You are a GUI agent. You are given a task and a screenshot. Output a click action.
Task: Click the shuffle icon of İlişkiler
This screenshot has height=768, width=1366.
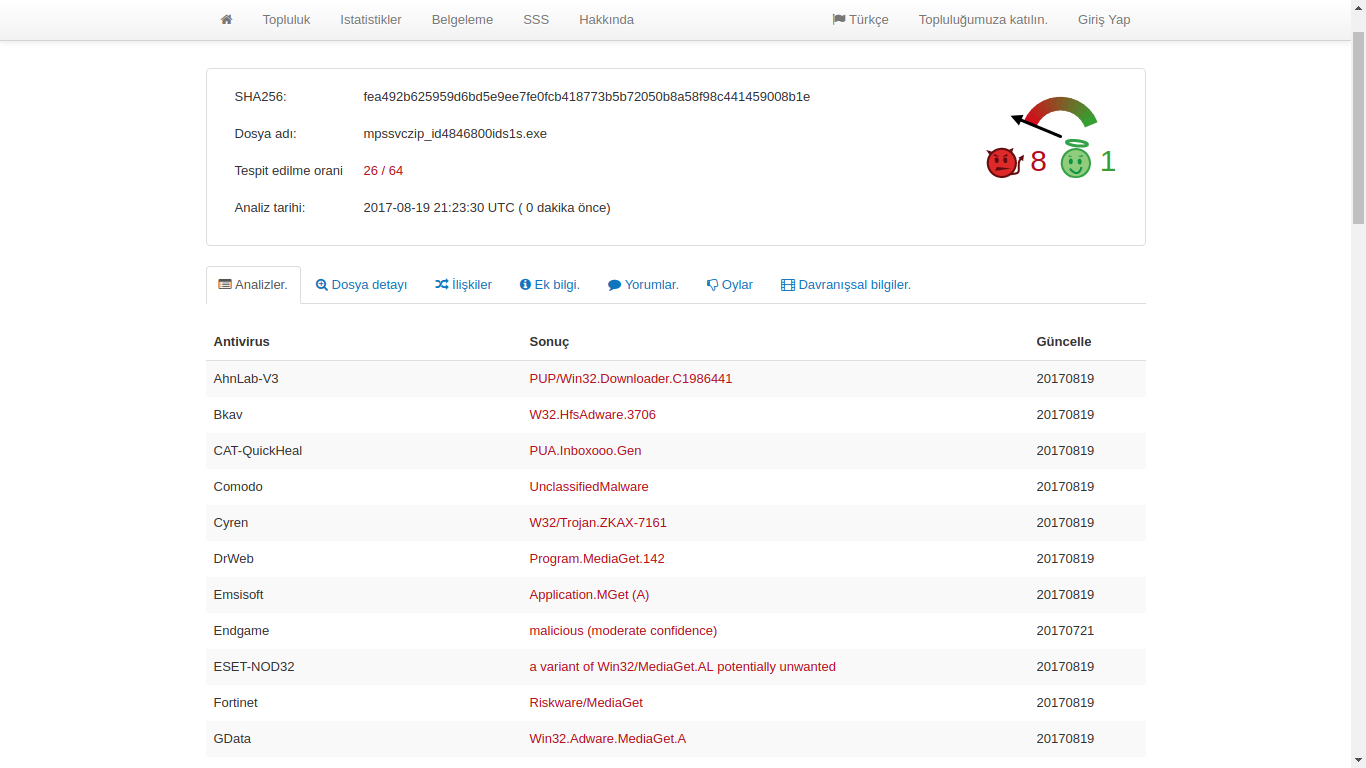tap(442, 285)
